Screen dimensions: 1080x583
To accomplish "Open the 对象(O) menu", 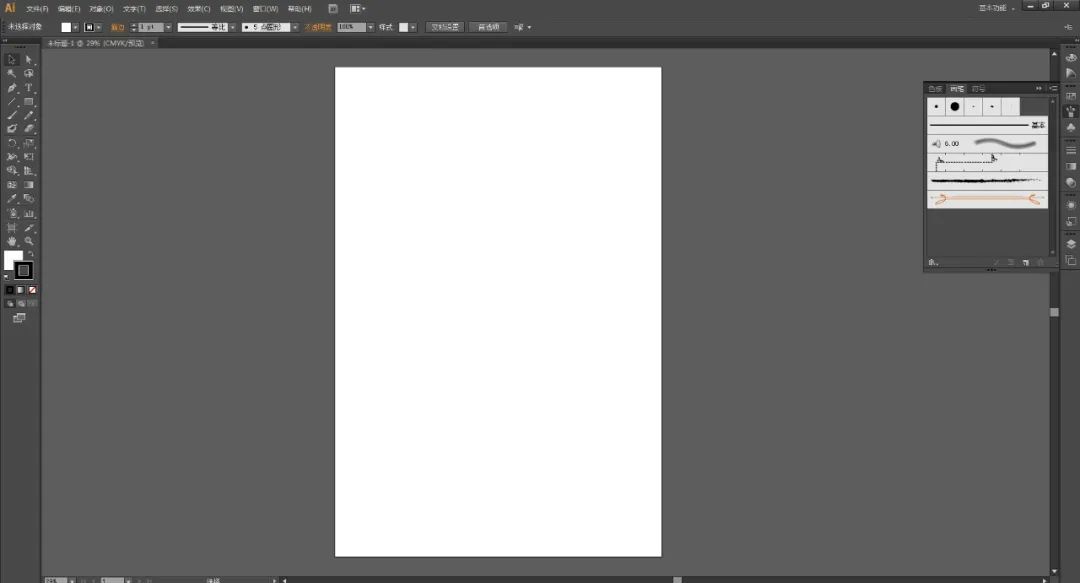I will (101, 9).
